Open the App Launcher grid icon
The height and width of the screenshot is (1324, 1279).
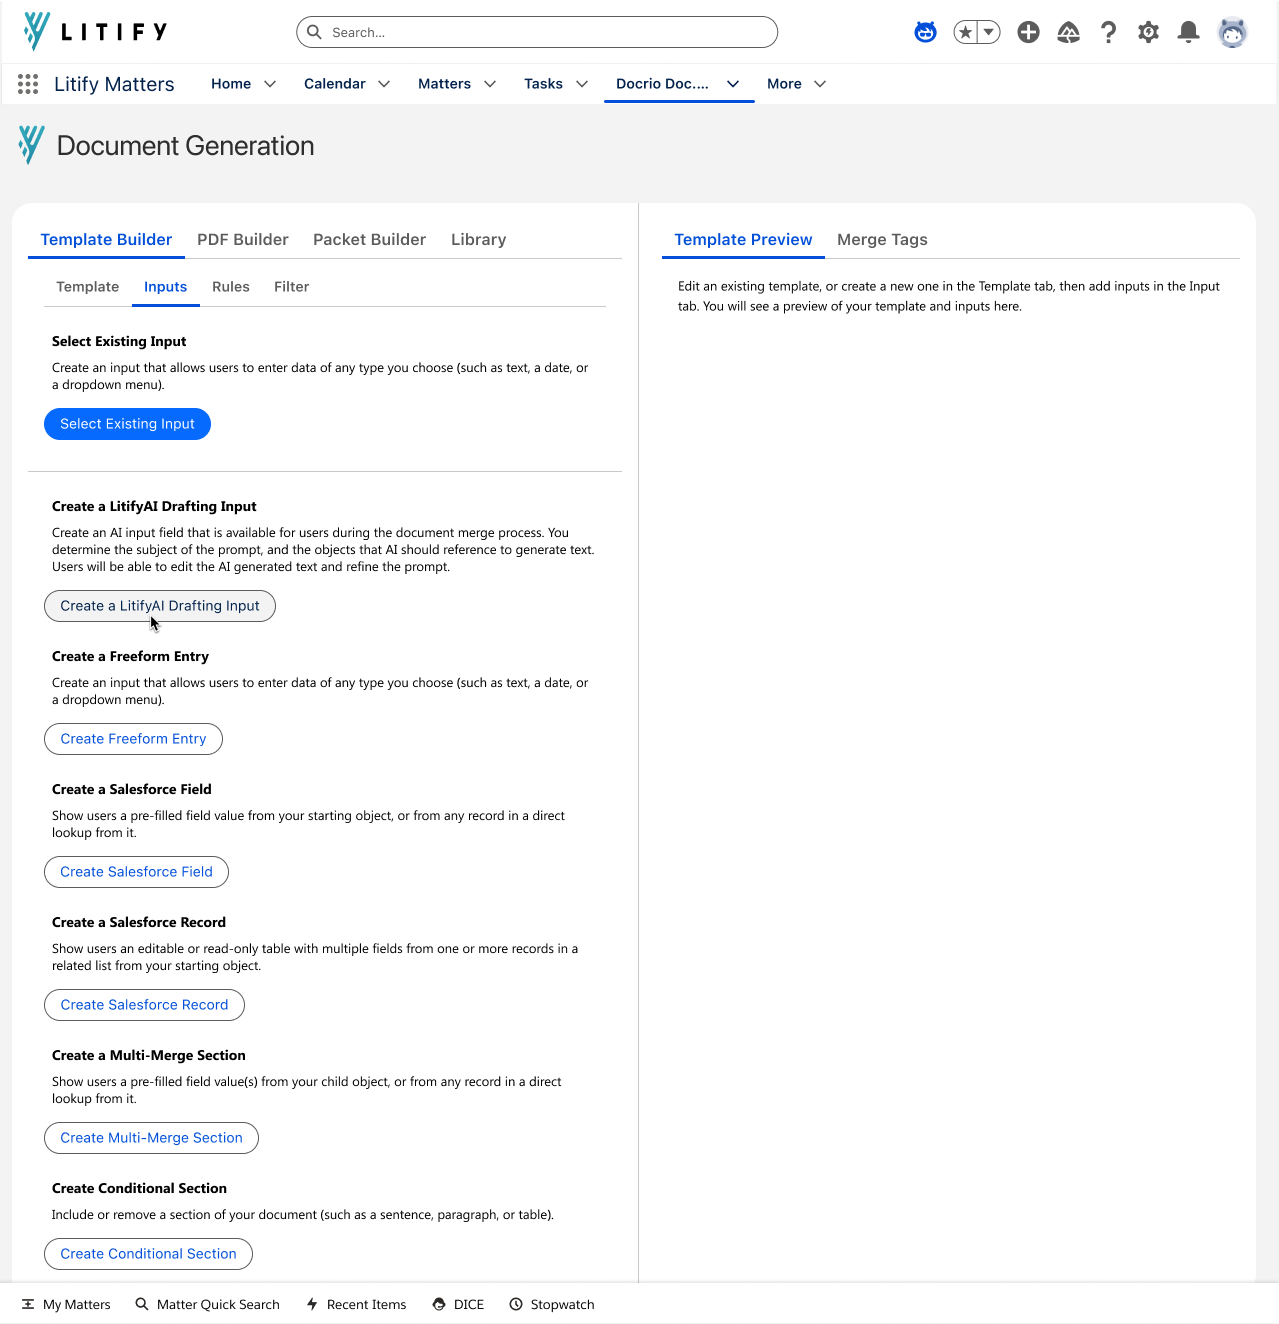pos(28,84)
